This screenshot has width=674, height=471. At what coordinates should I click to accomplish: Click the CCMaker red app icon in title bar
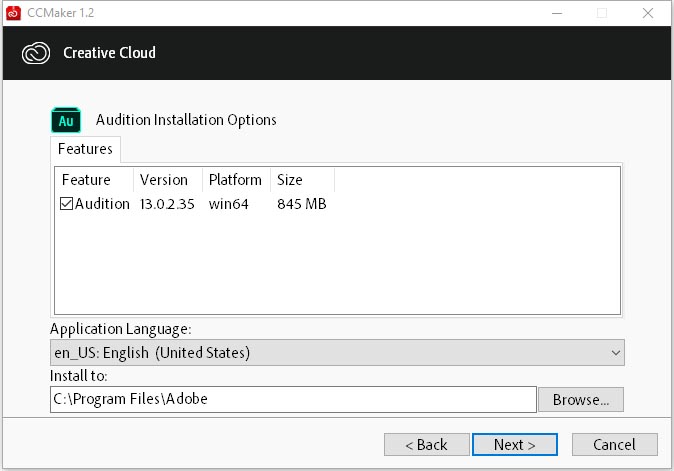click(13, 13)
